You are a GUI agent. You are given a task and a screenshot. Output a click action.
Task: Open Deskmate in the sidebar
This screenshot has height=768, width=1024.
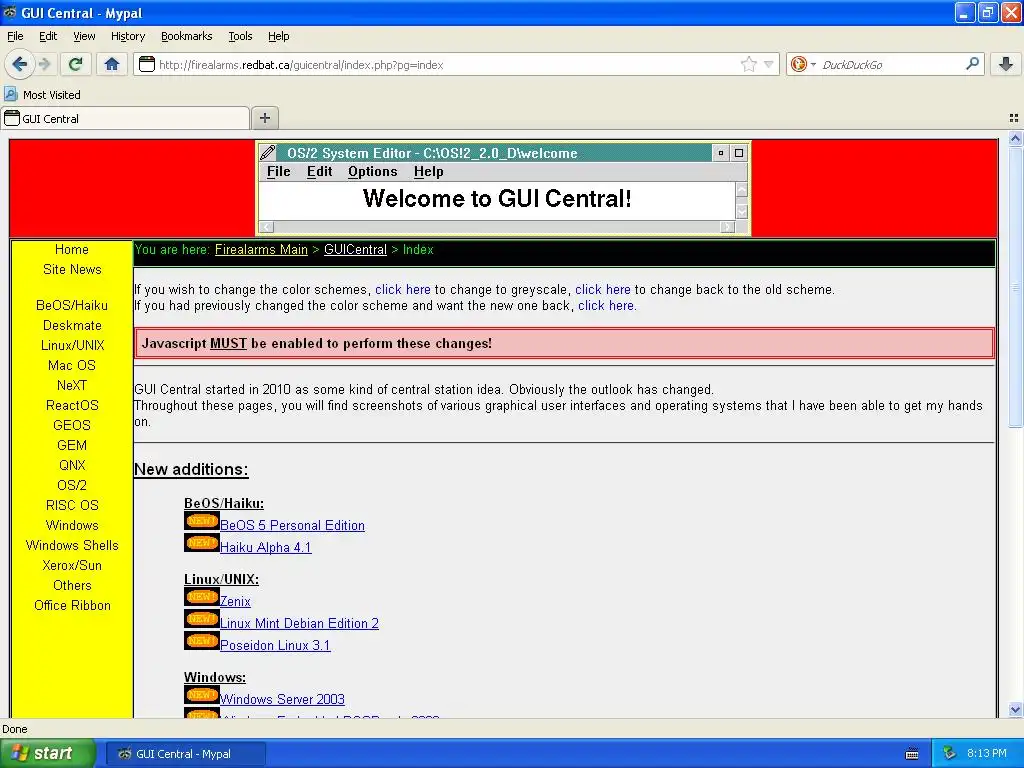72,325
